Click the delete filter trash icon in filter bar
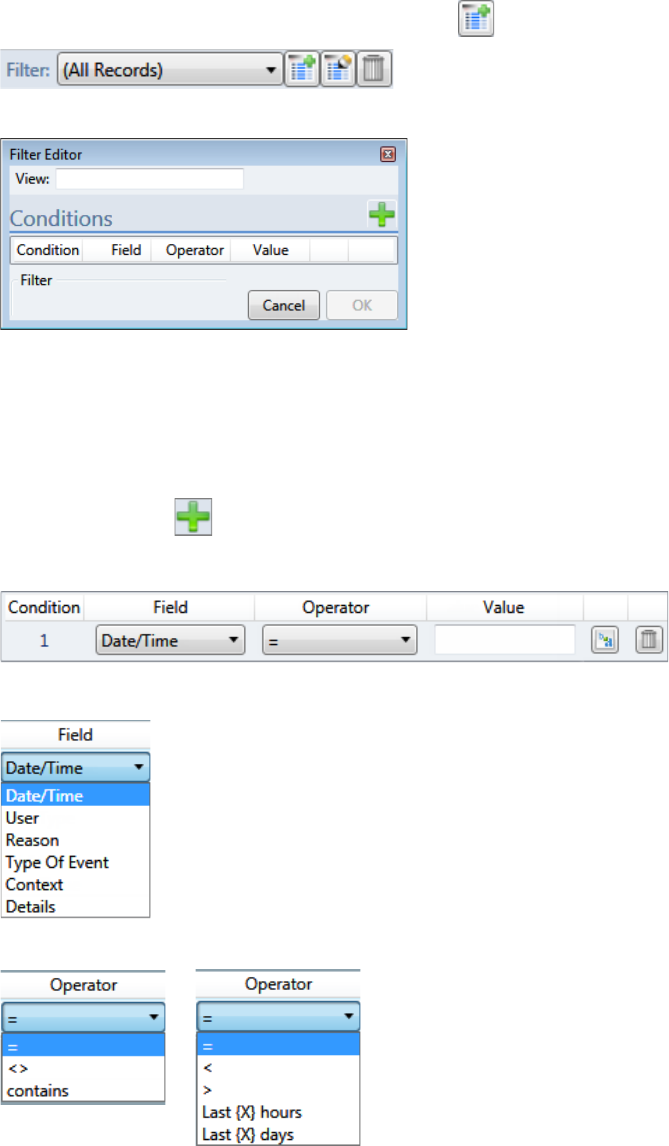This screenshot has height=1146, width=669. point(374,69)
